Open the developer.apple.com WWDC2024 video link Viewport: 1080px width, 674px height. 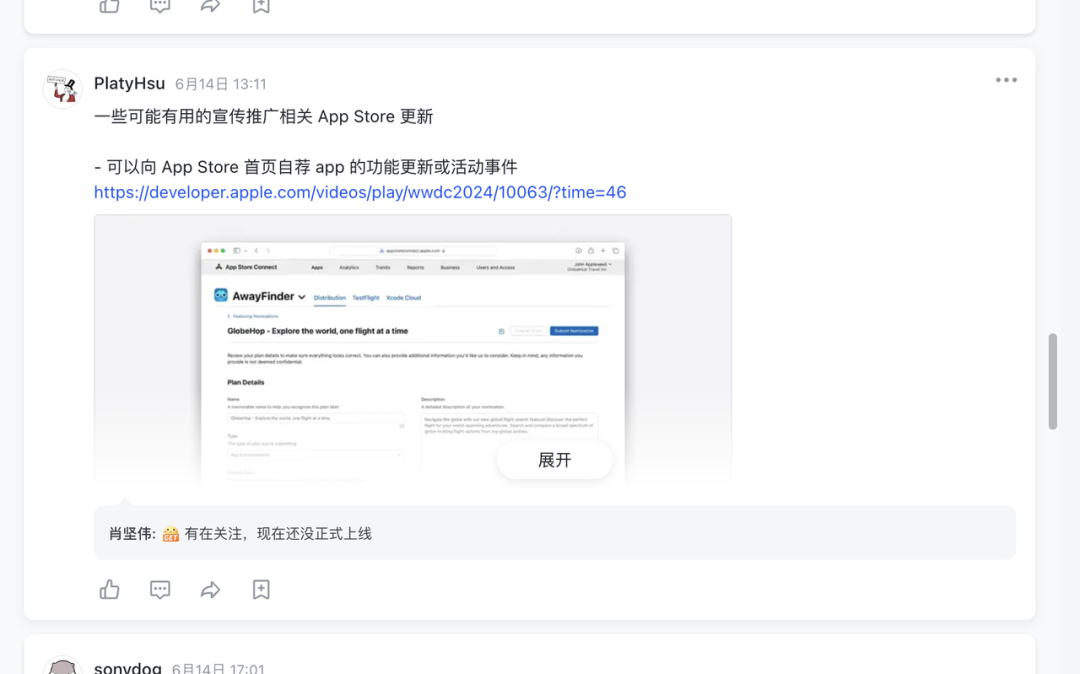(x=360, y=192)
